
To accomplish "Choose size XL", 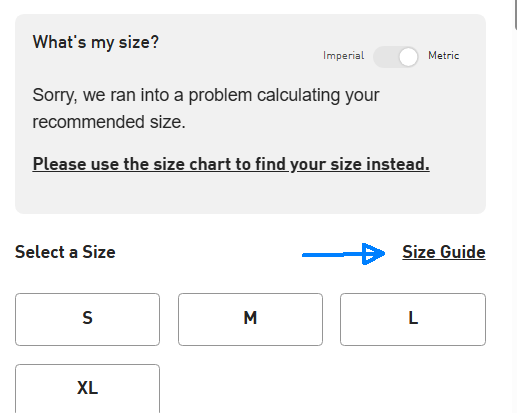I will [87, 389].
